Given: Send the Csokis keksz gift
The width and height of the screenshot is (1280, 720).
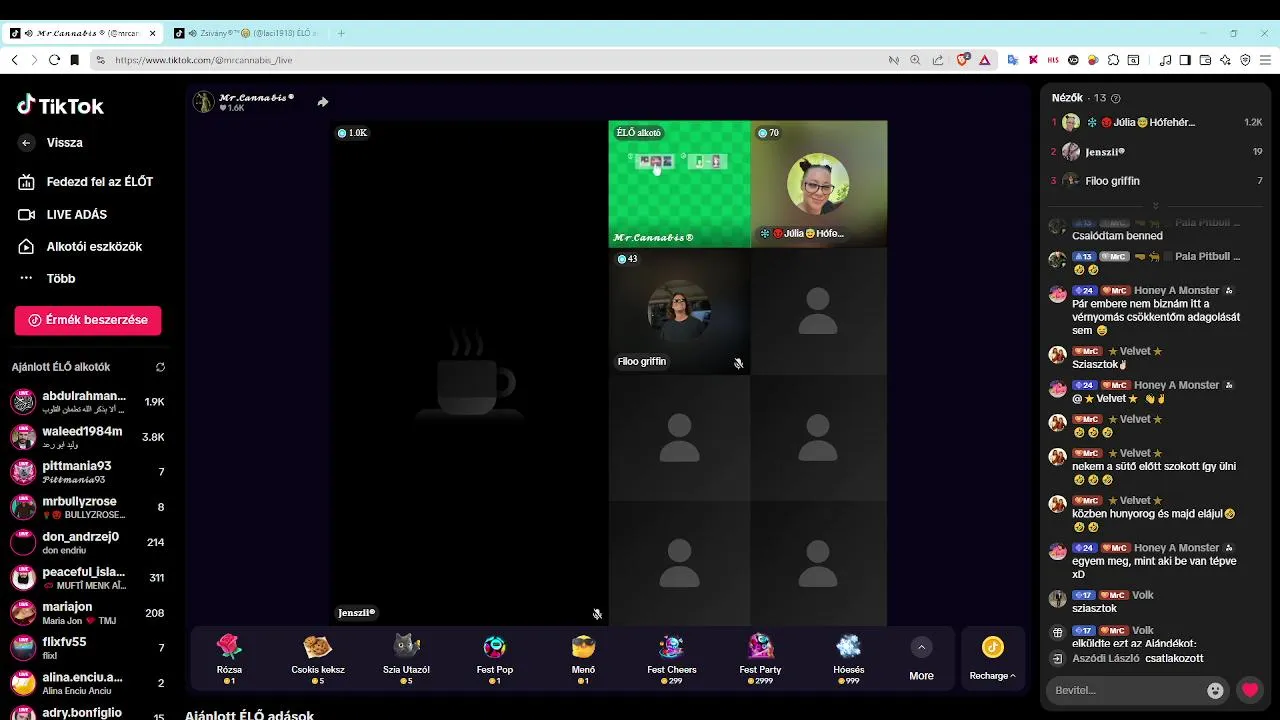Looking at the screenshot, I should 318,658.
